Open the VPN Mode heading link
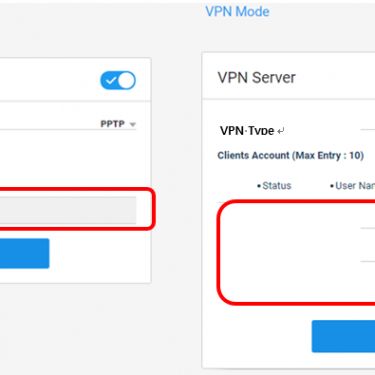This screenshot has width=375, height=375. pyautogui.click(x=237, y=12)
